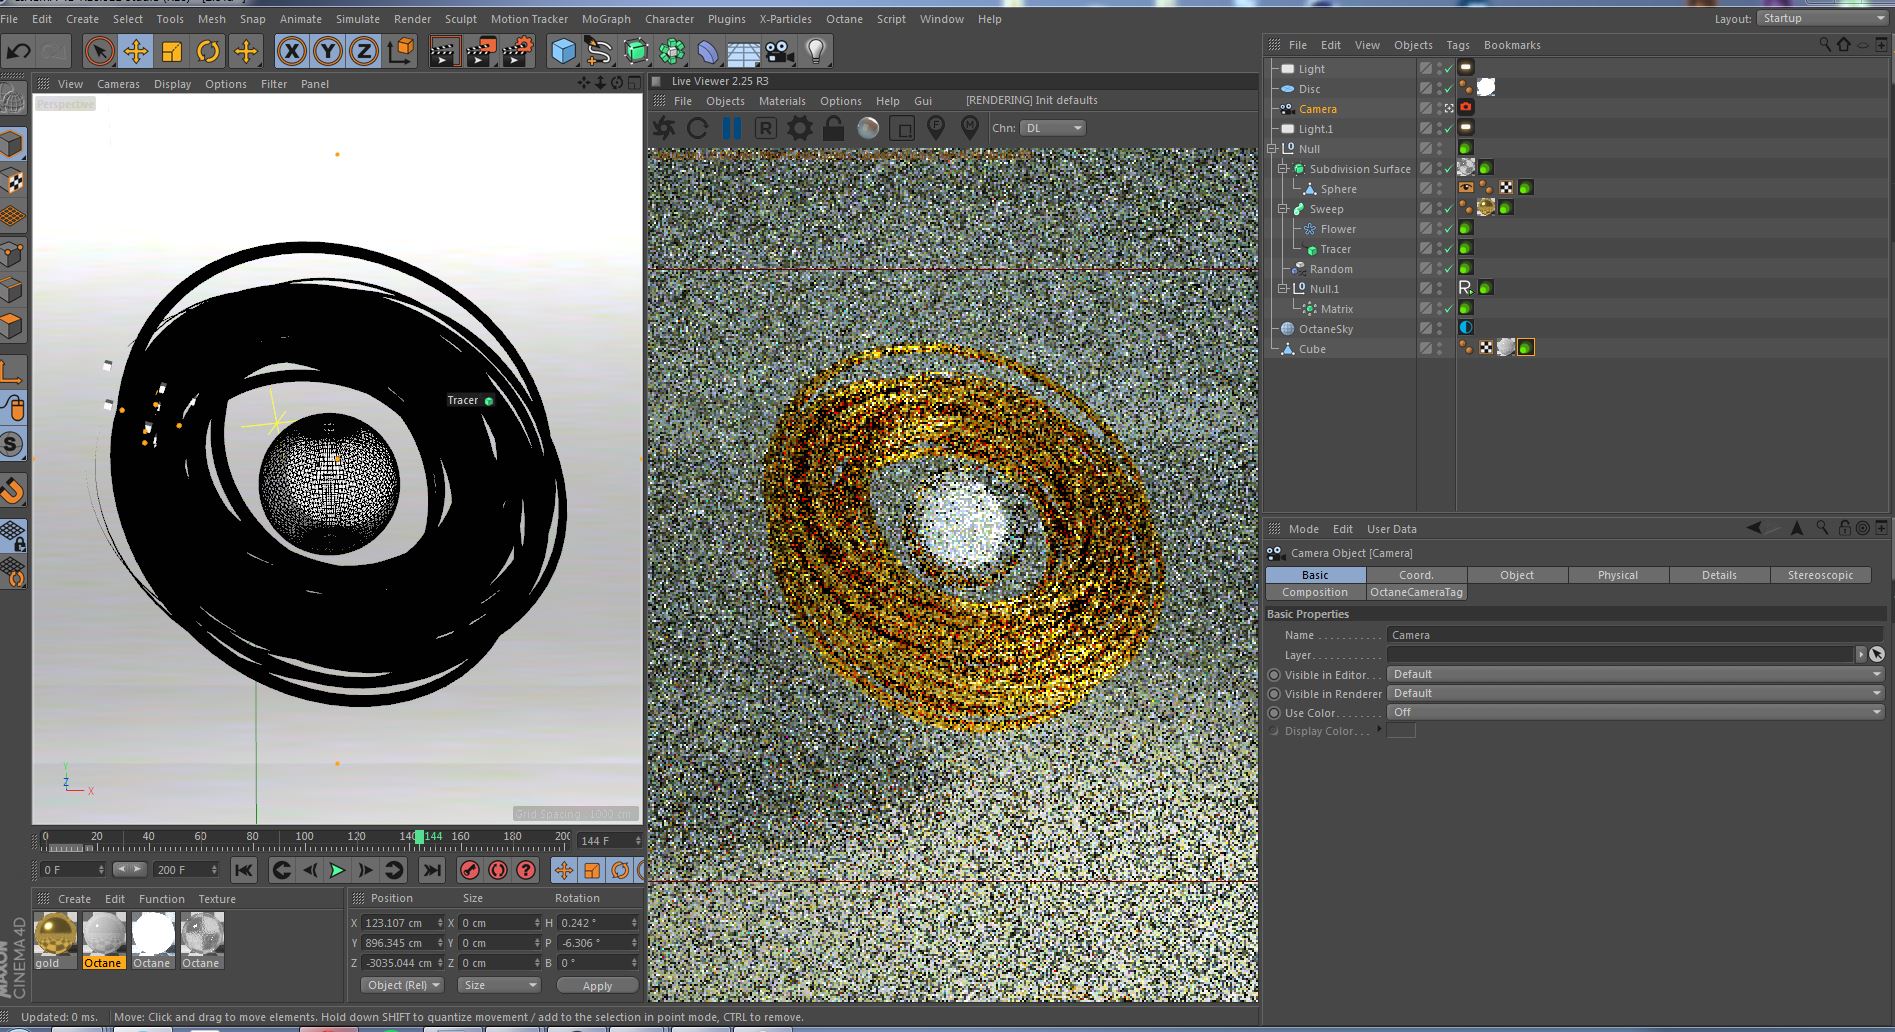Click the light bulb Light object icon
1895x1032 pixels.
(x=816, y=51)
